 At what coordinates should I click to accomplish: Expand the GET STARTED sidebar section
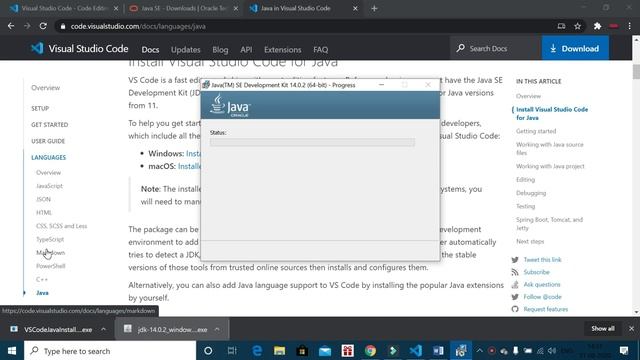[50, 124]
